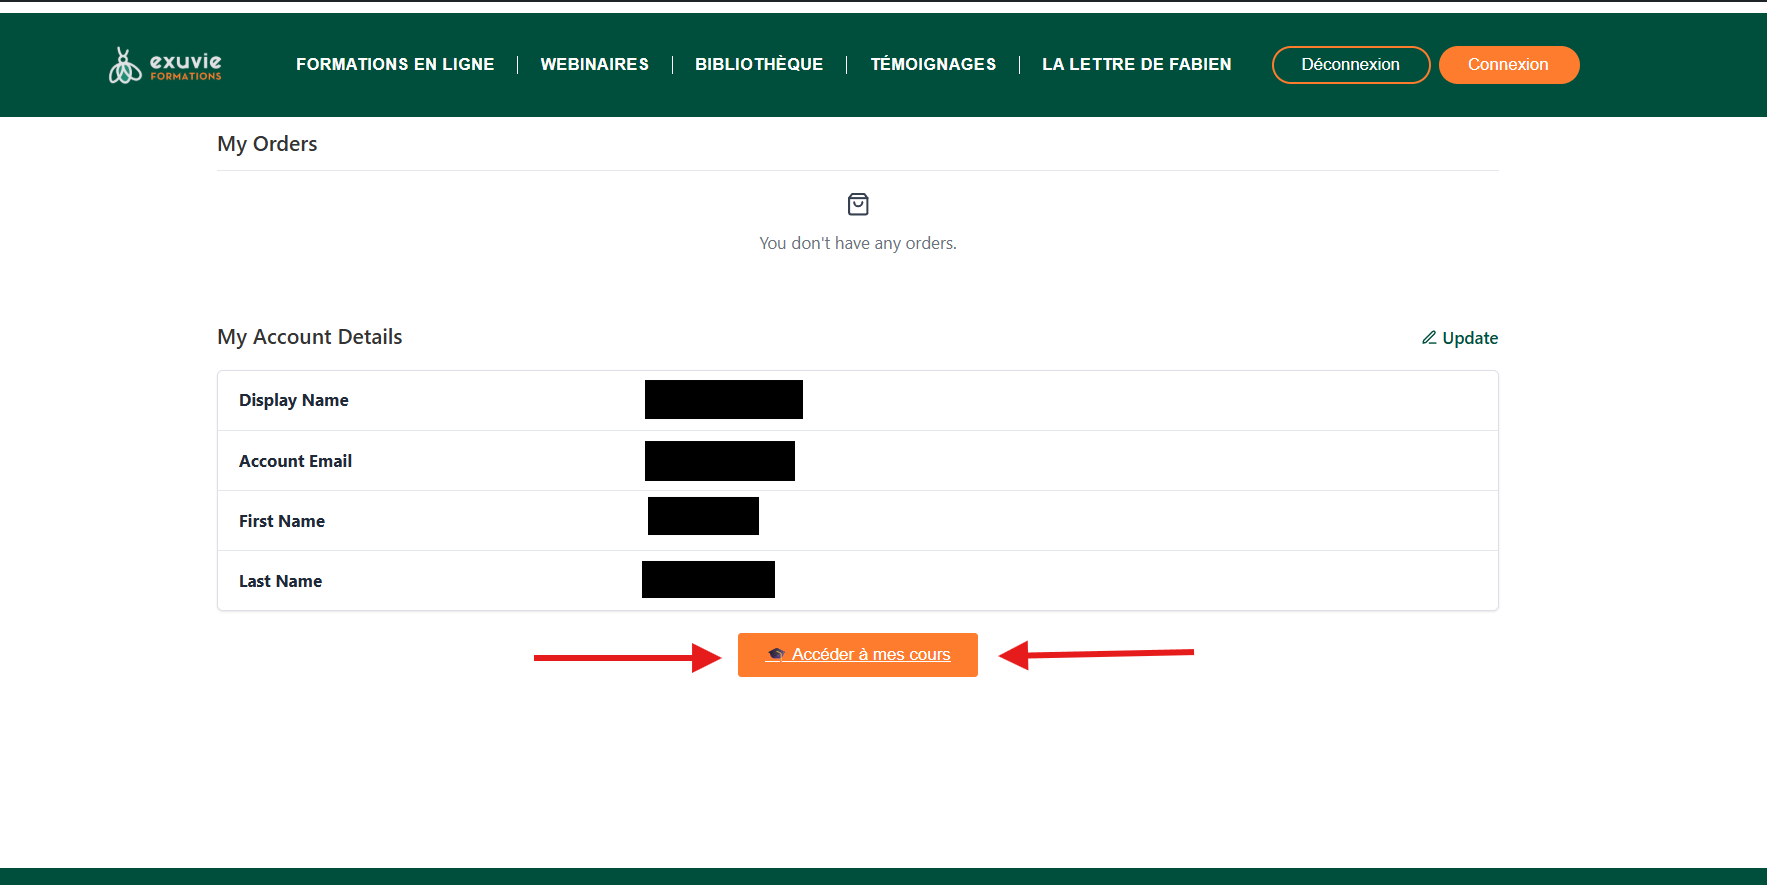Click the red arrow left of the orange button
The height and width of the screenshot is (885, 1767).
click(x=627, y=657)
